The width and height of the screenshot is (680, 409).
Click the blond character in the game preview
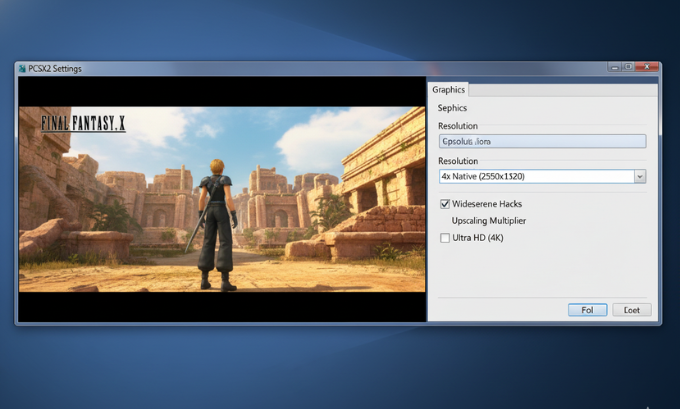click(x=217, y=219)
